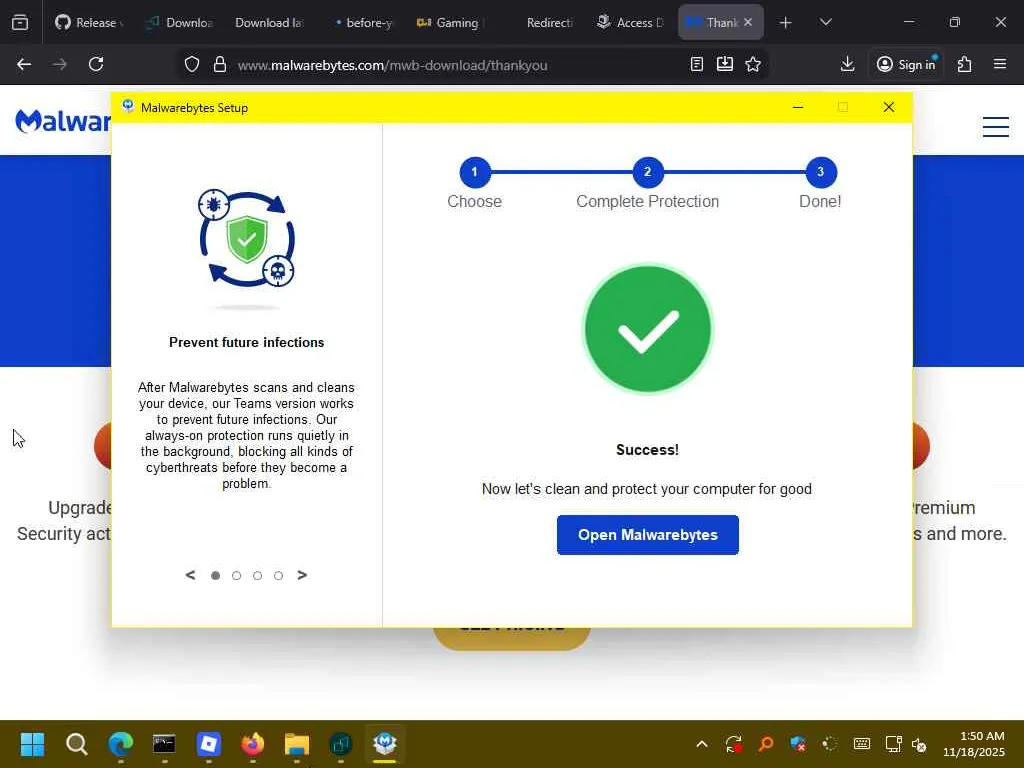Open File Explorer from taskbar
Viewport: 1024px width, 768px height.
(296, 744)
